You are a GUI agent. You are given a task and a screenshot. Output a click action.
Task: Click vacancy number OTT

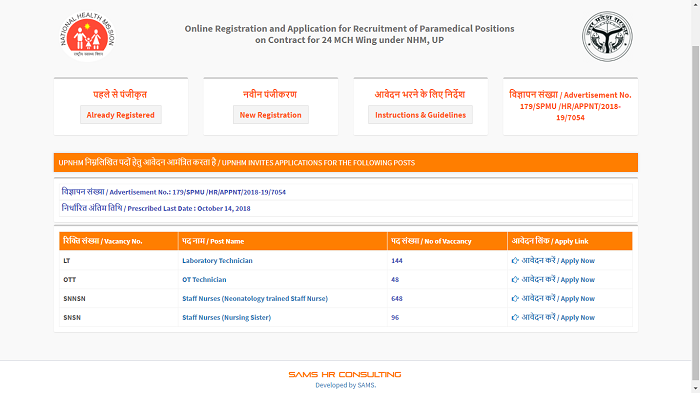coord(70,280)
